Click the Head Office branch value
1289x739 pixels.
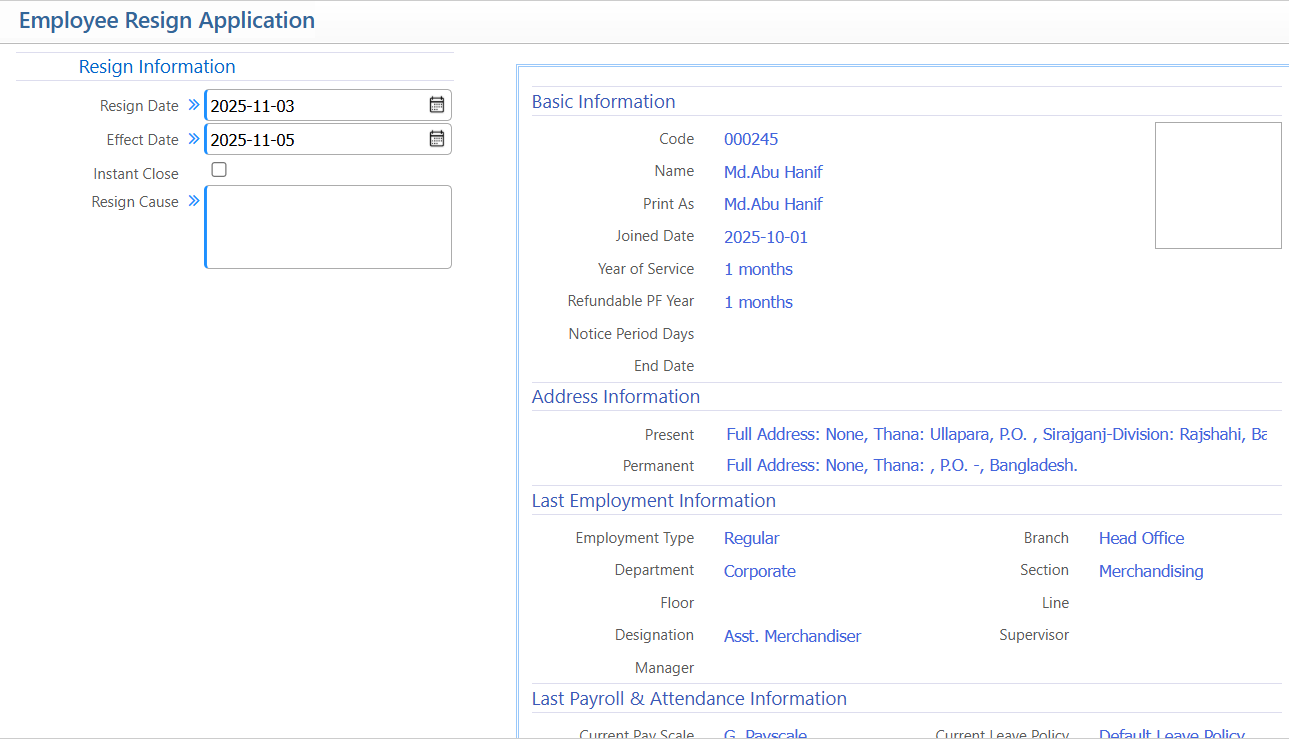tap(1141, 538)
